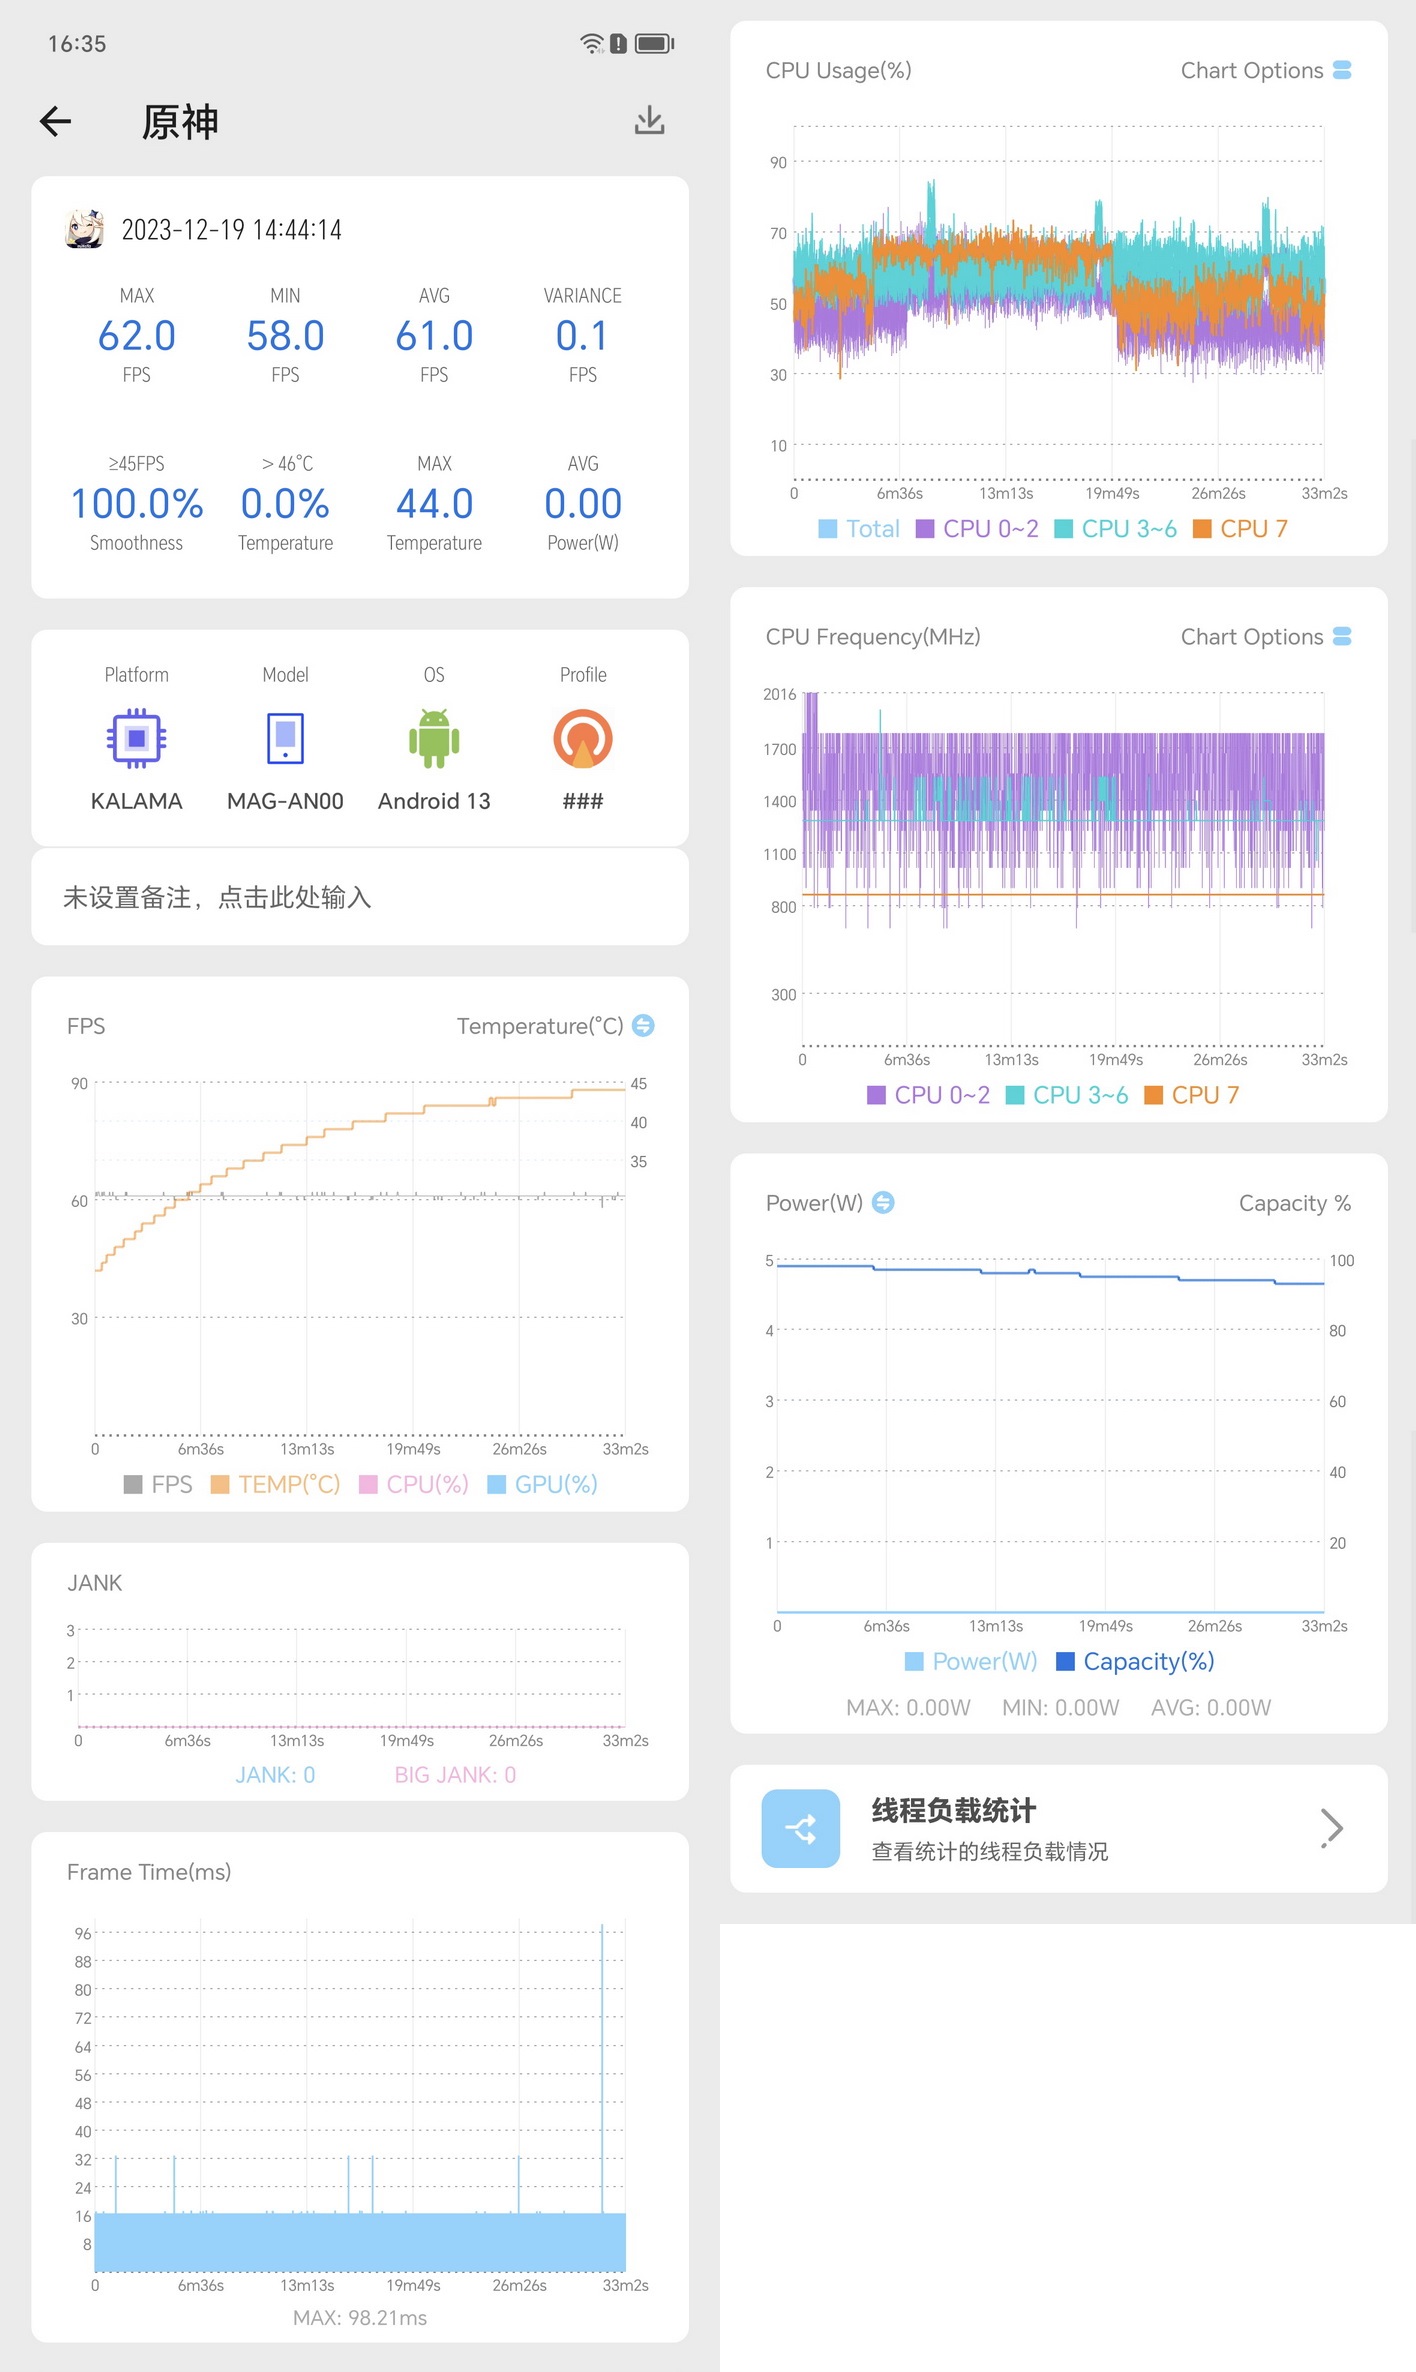Tap the MIN 58.0 FPS value
Image resolution: width=1416 pixels, height=2372 pixels.
pos(285,336)
